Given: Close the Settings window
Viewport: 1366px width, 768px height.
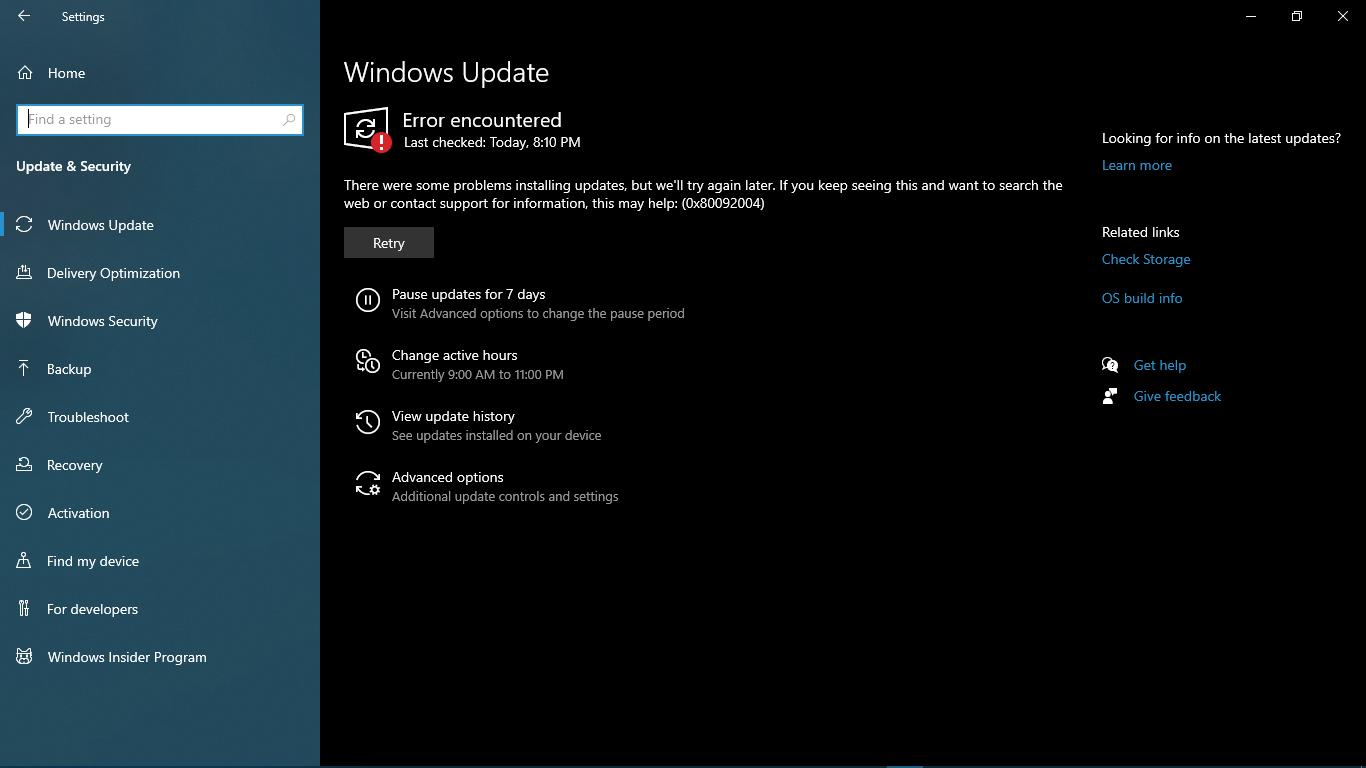Looking at the screenshot, I should coord(1343,16).
